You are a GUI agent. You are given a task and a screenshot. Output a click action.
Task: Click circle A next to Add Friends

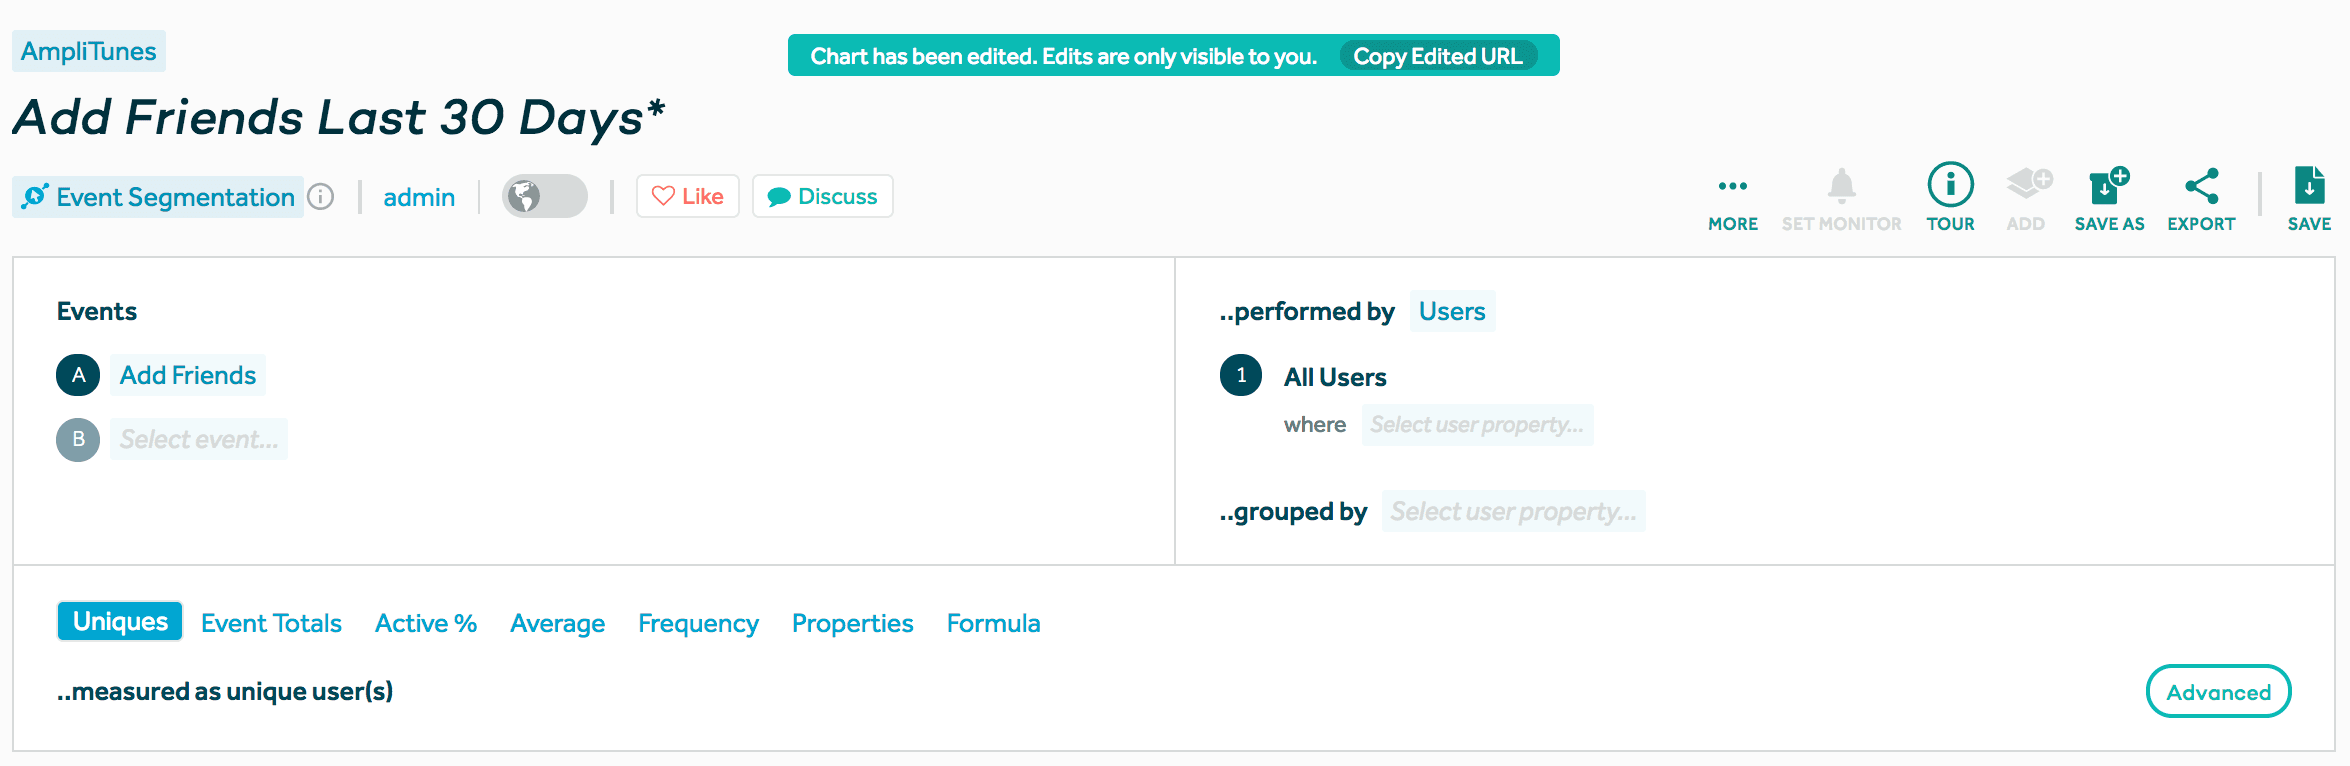coord(77,375)
